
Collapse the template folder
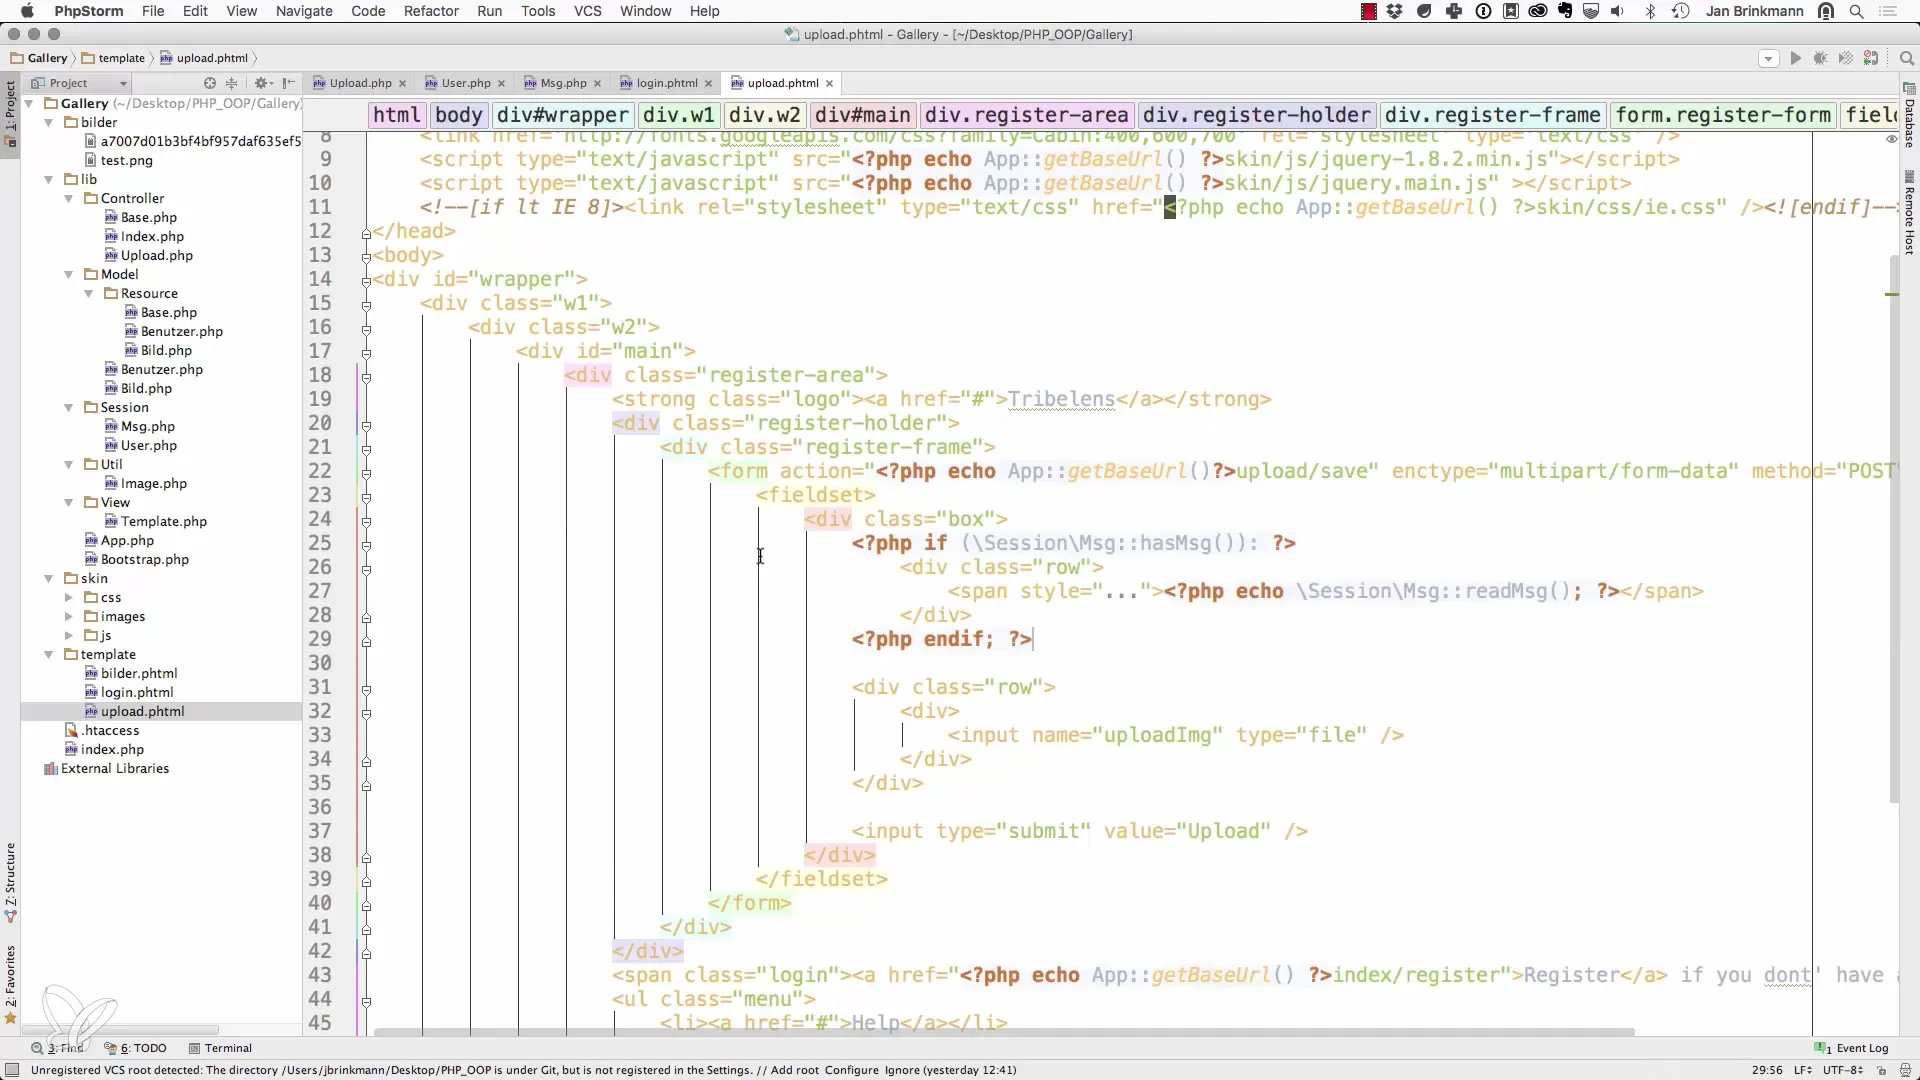pyautogui.click(x=48, y=654)
